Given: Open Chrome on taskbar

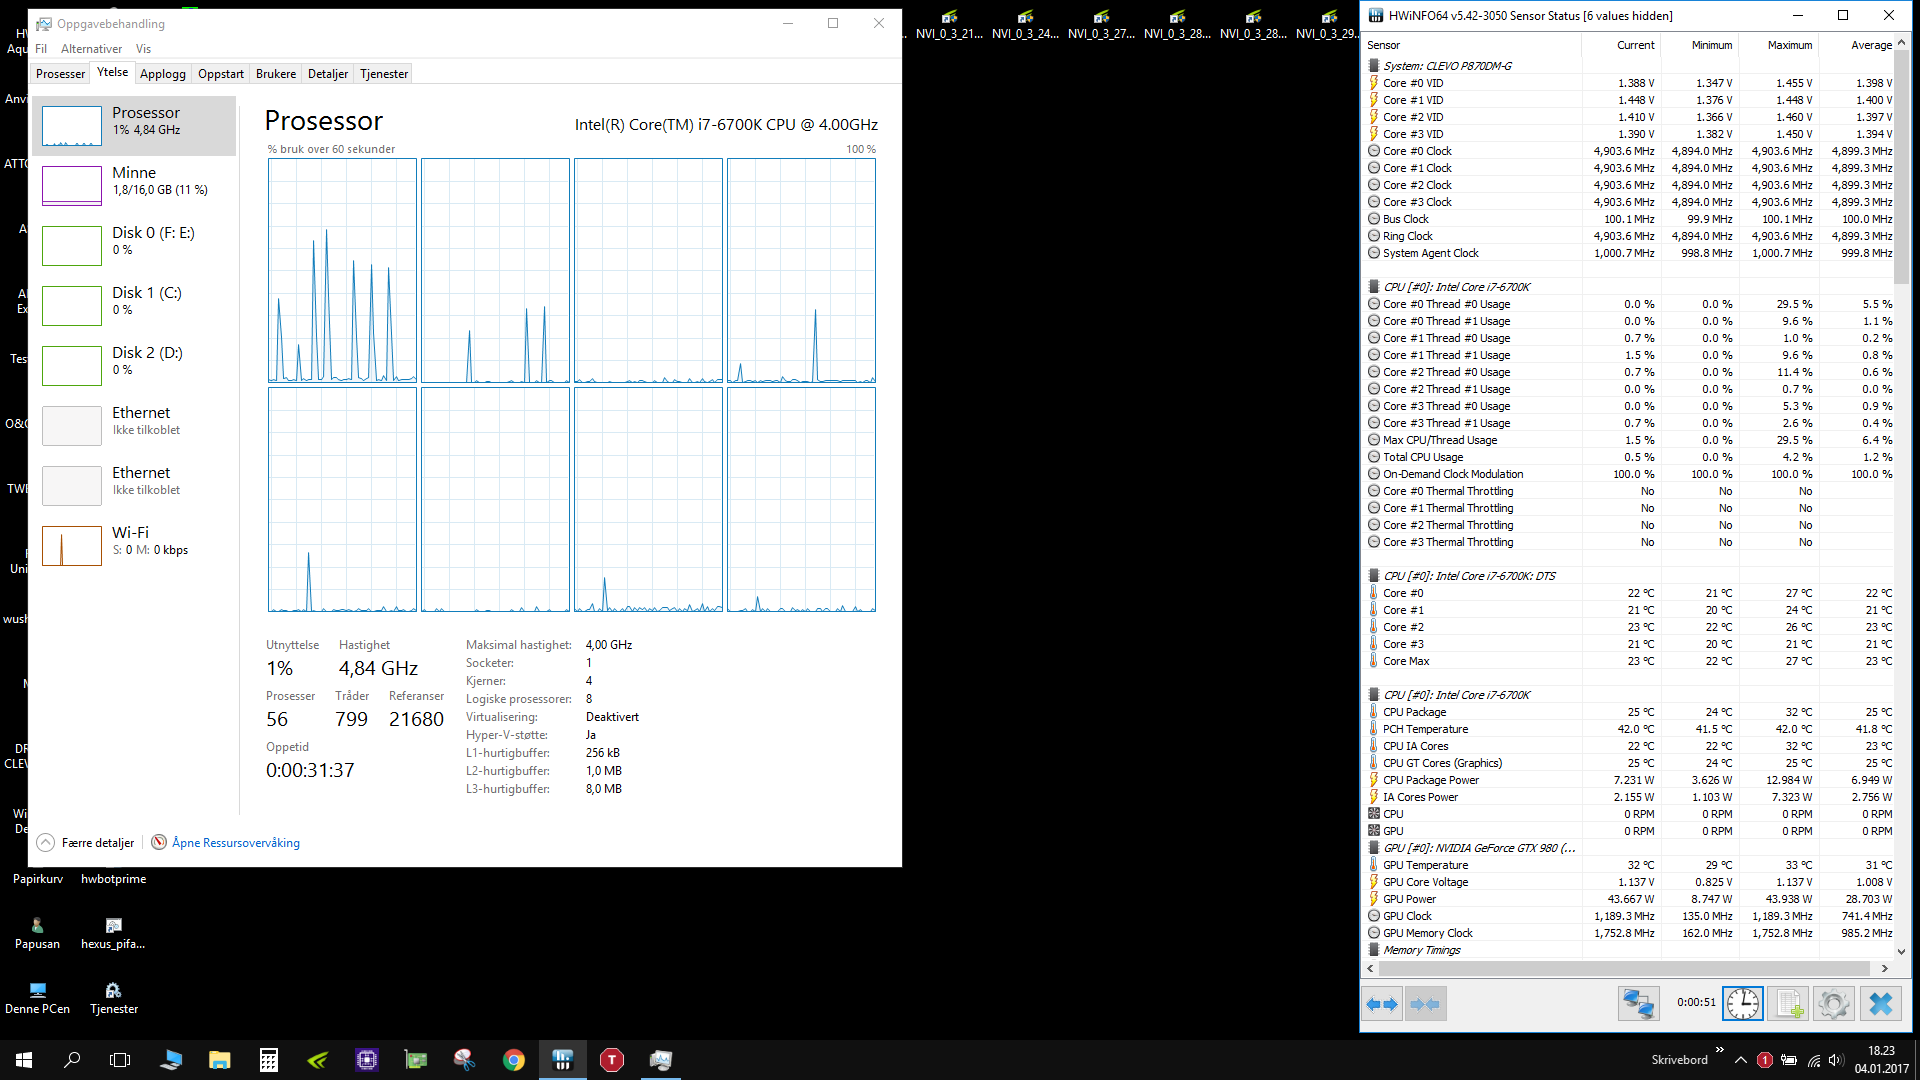Looking at the screenshot, I should click(x=514, y=1060).
